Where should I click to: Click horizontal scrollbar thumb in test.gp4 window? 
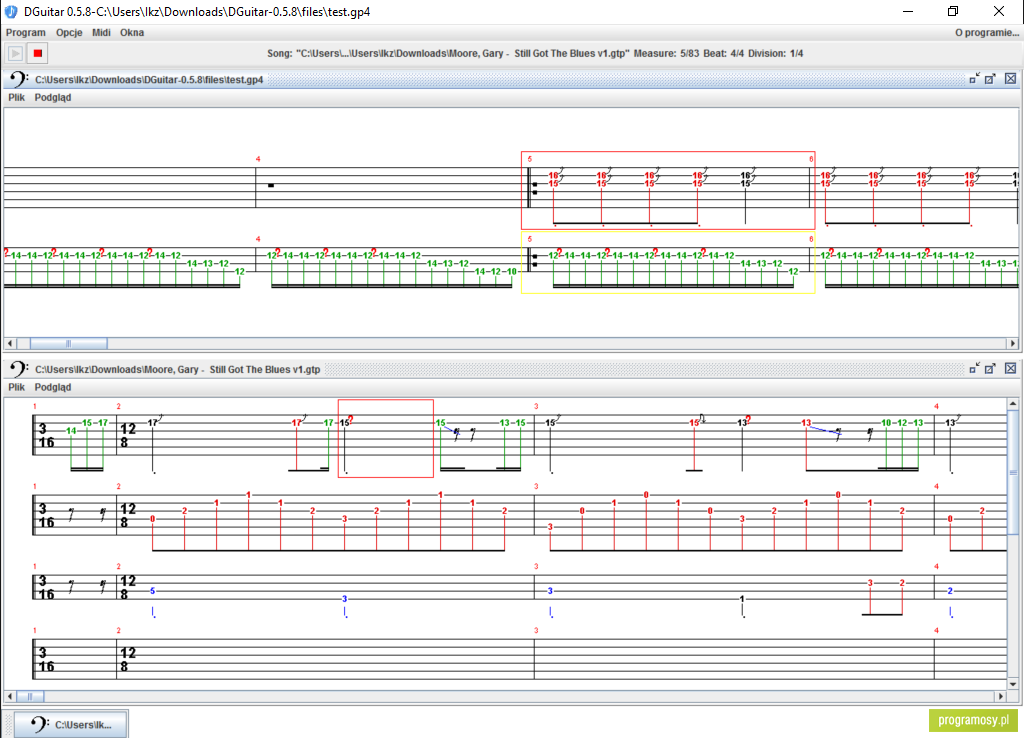(69, 344)
